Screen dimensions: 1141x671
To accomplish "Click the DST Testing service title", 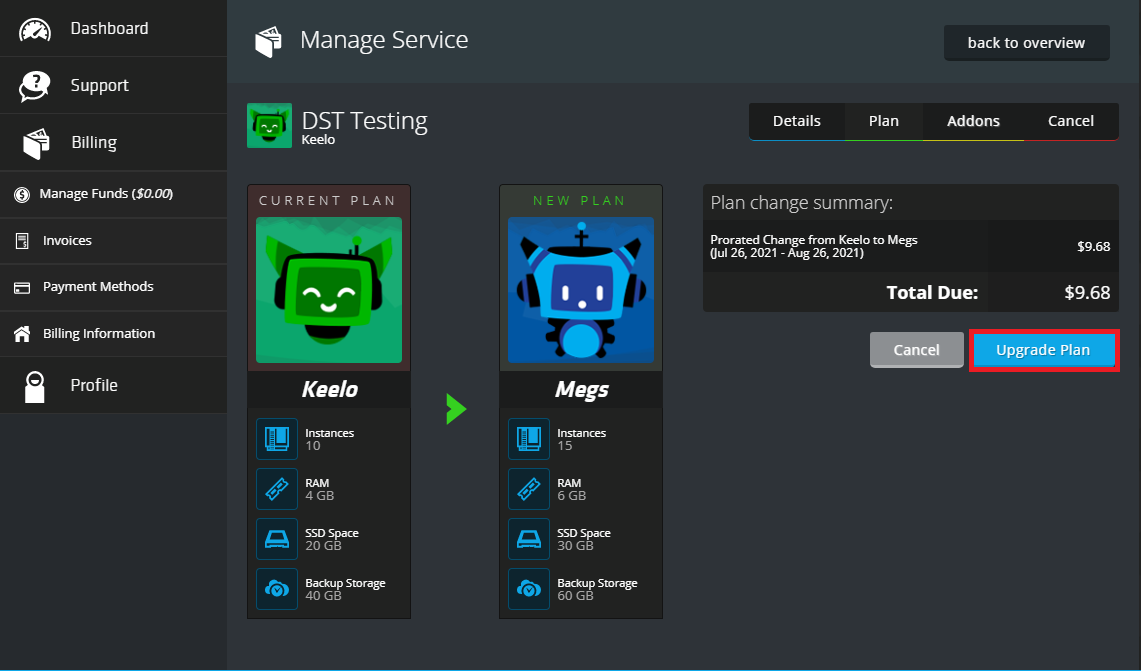I will pos(365,120).
